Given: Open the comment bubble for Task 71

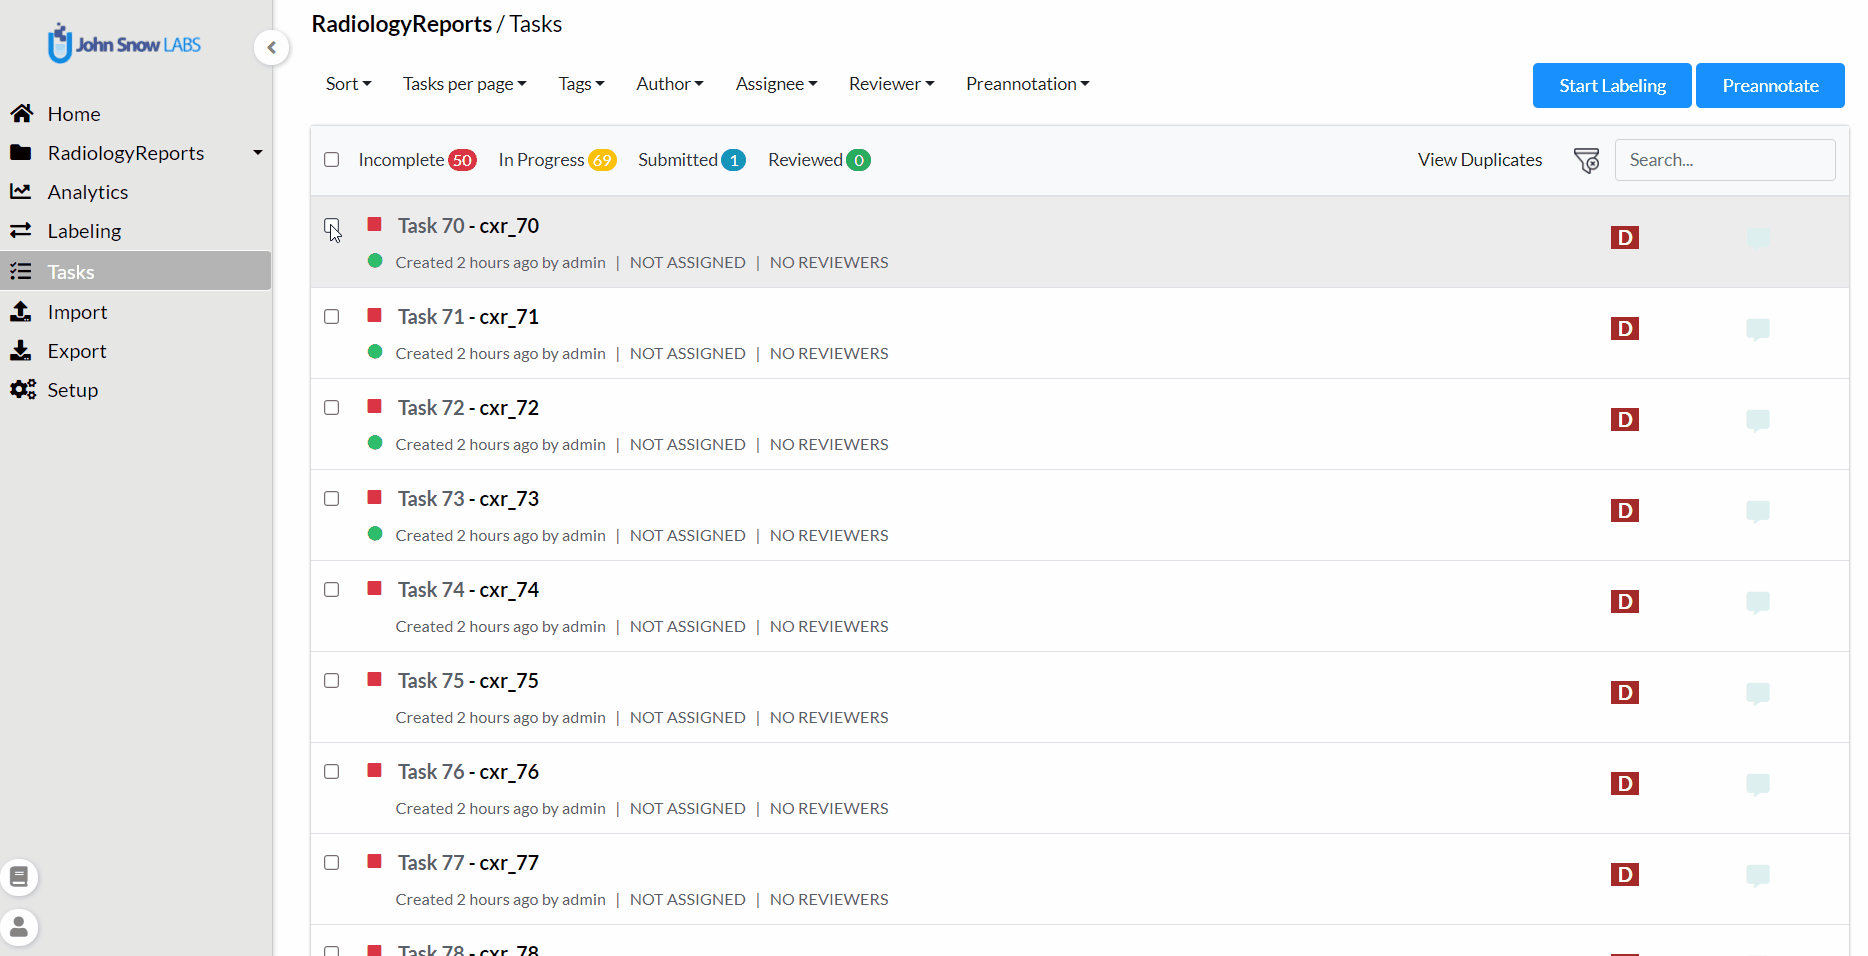Looking at the screenshot, I should (x=1757, y=329).
